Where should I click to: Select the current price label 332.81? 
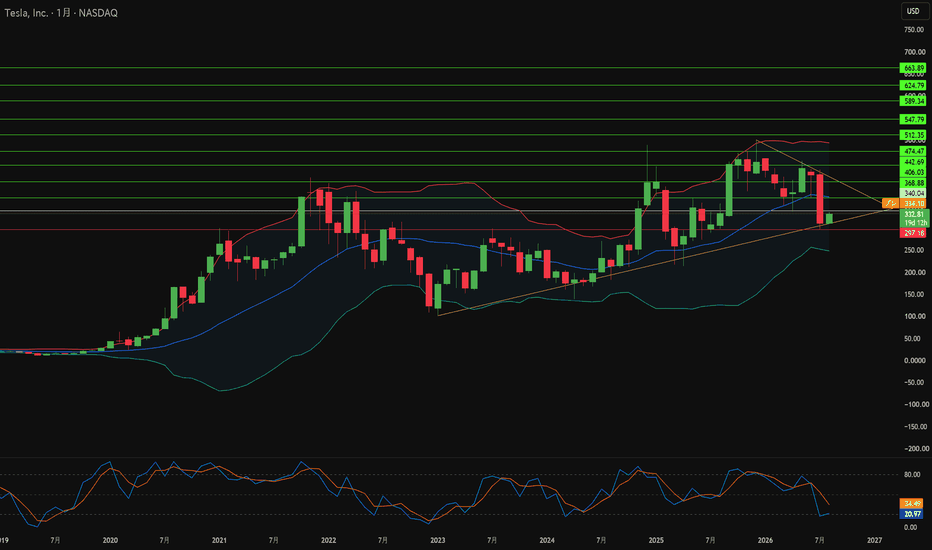point(914,214)
